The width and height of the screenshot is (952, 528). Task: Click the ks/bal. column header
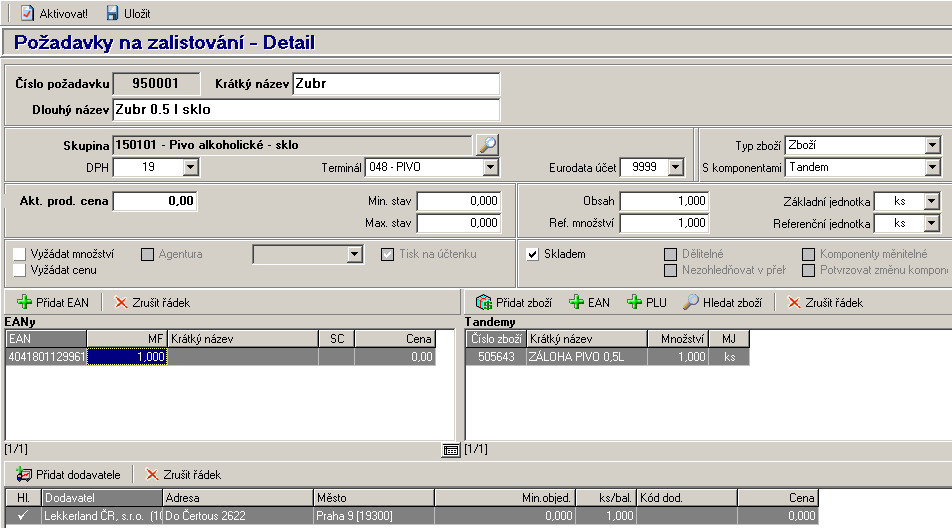(x=605, y=498)
